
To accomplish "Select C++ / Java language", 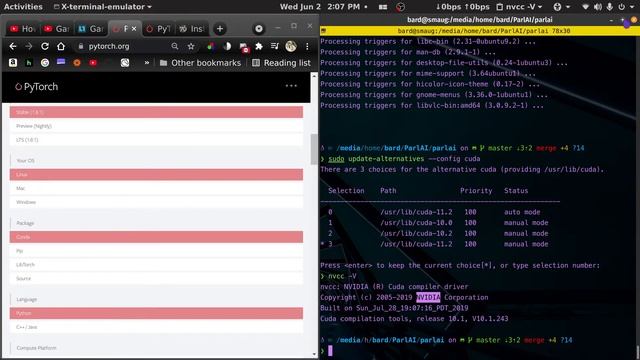I will (x=156, y=327).
